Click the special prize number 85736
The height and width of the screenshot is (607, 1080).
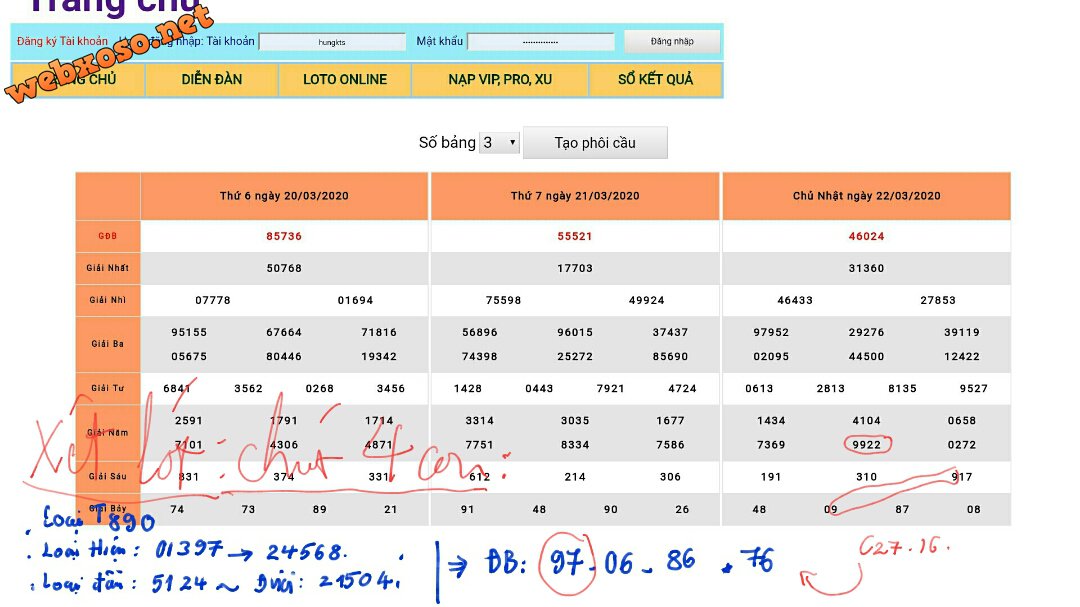coord(284,236)
